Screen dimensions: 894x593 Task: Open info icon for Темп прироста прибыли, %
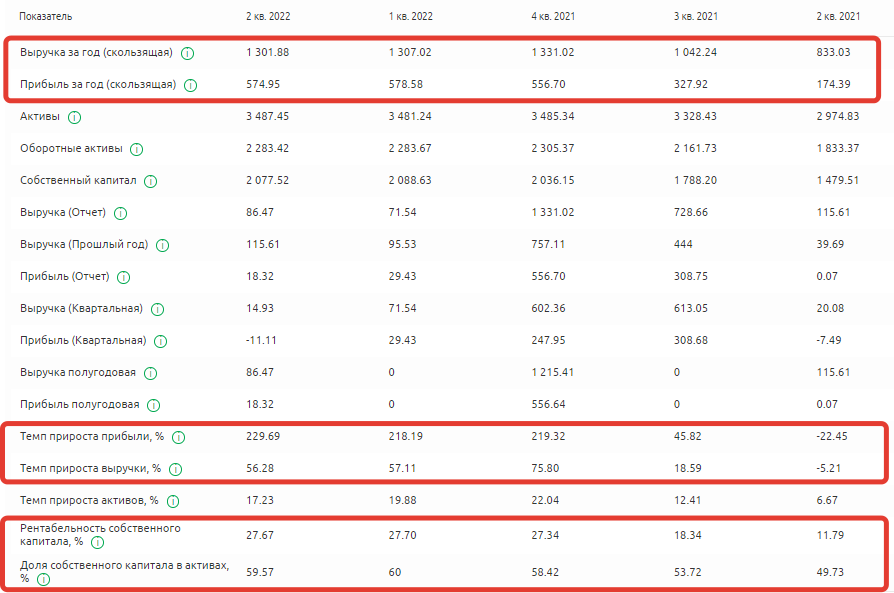click(178, 437)
